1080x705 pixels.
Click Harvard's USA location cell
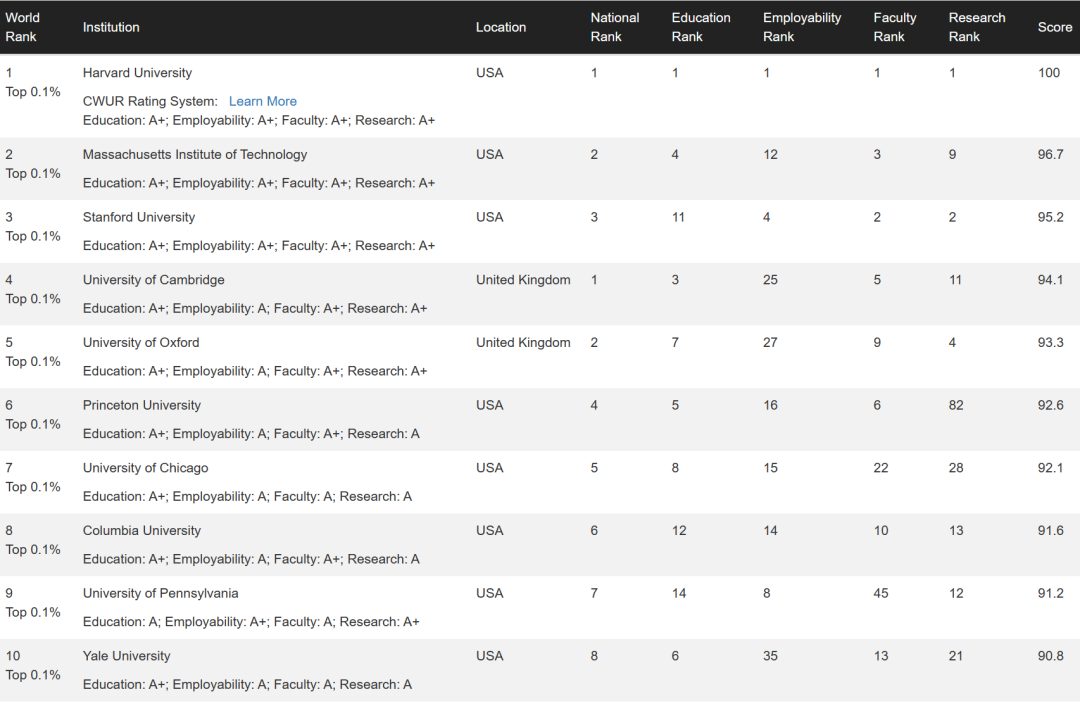(x=490, y=73)
